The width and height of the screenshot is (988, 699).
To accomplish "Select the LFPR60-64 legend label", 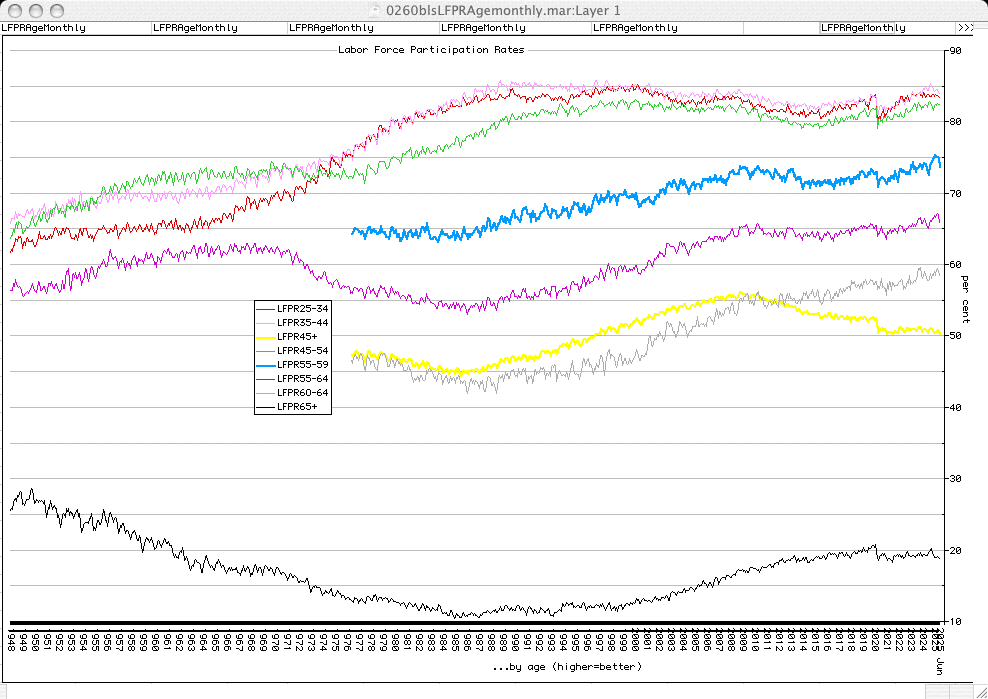I will coord(303,393).
